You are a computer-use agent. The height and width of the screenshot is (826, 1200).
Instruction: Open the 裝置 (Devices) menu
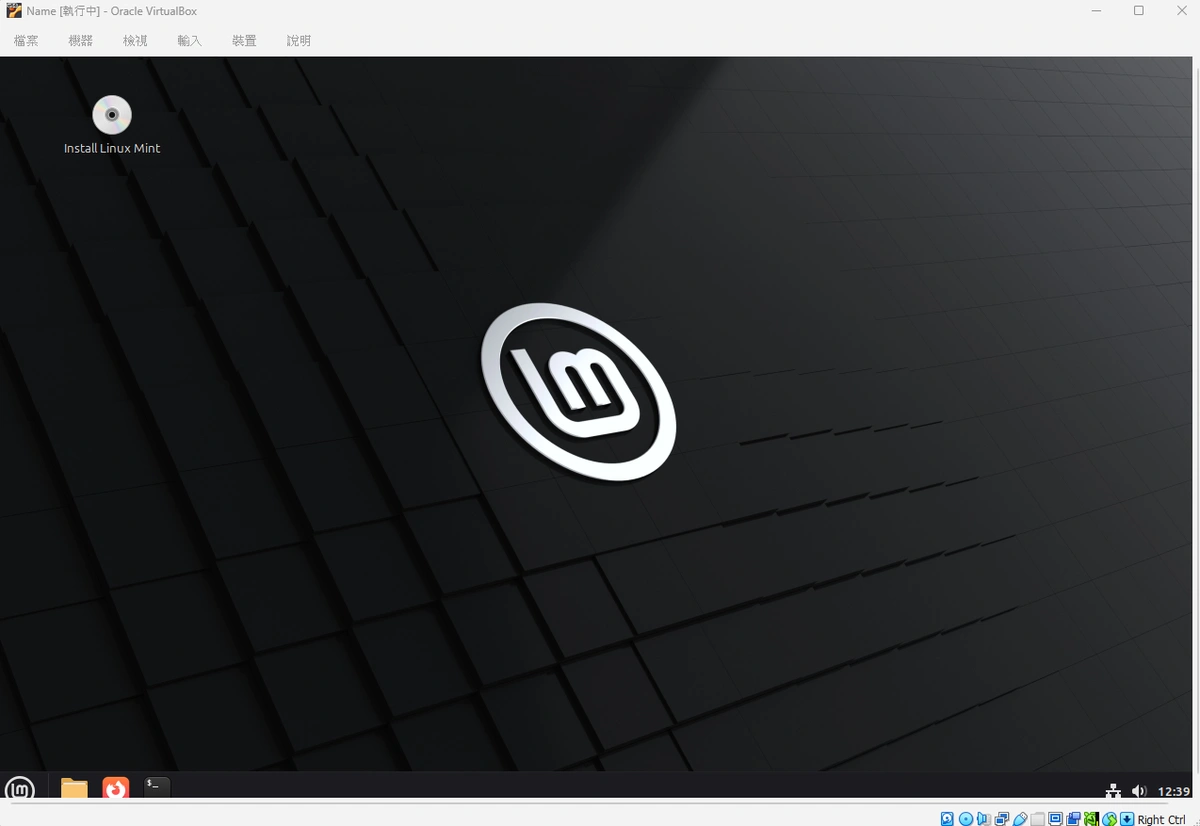pyautogui.click(x=244, y=41)
